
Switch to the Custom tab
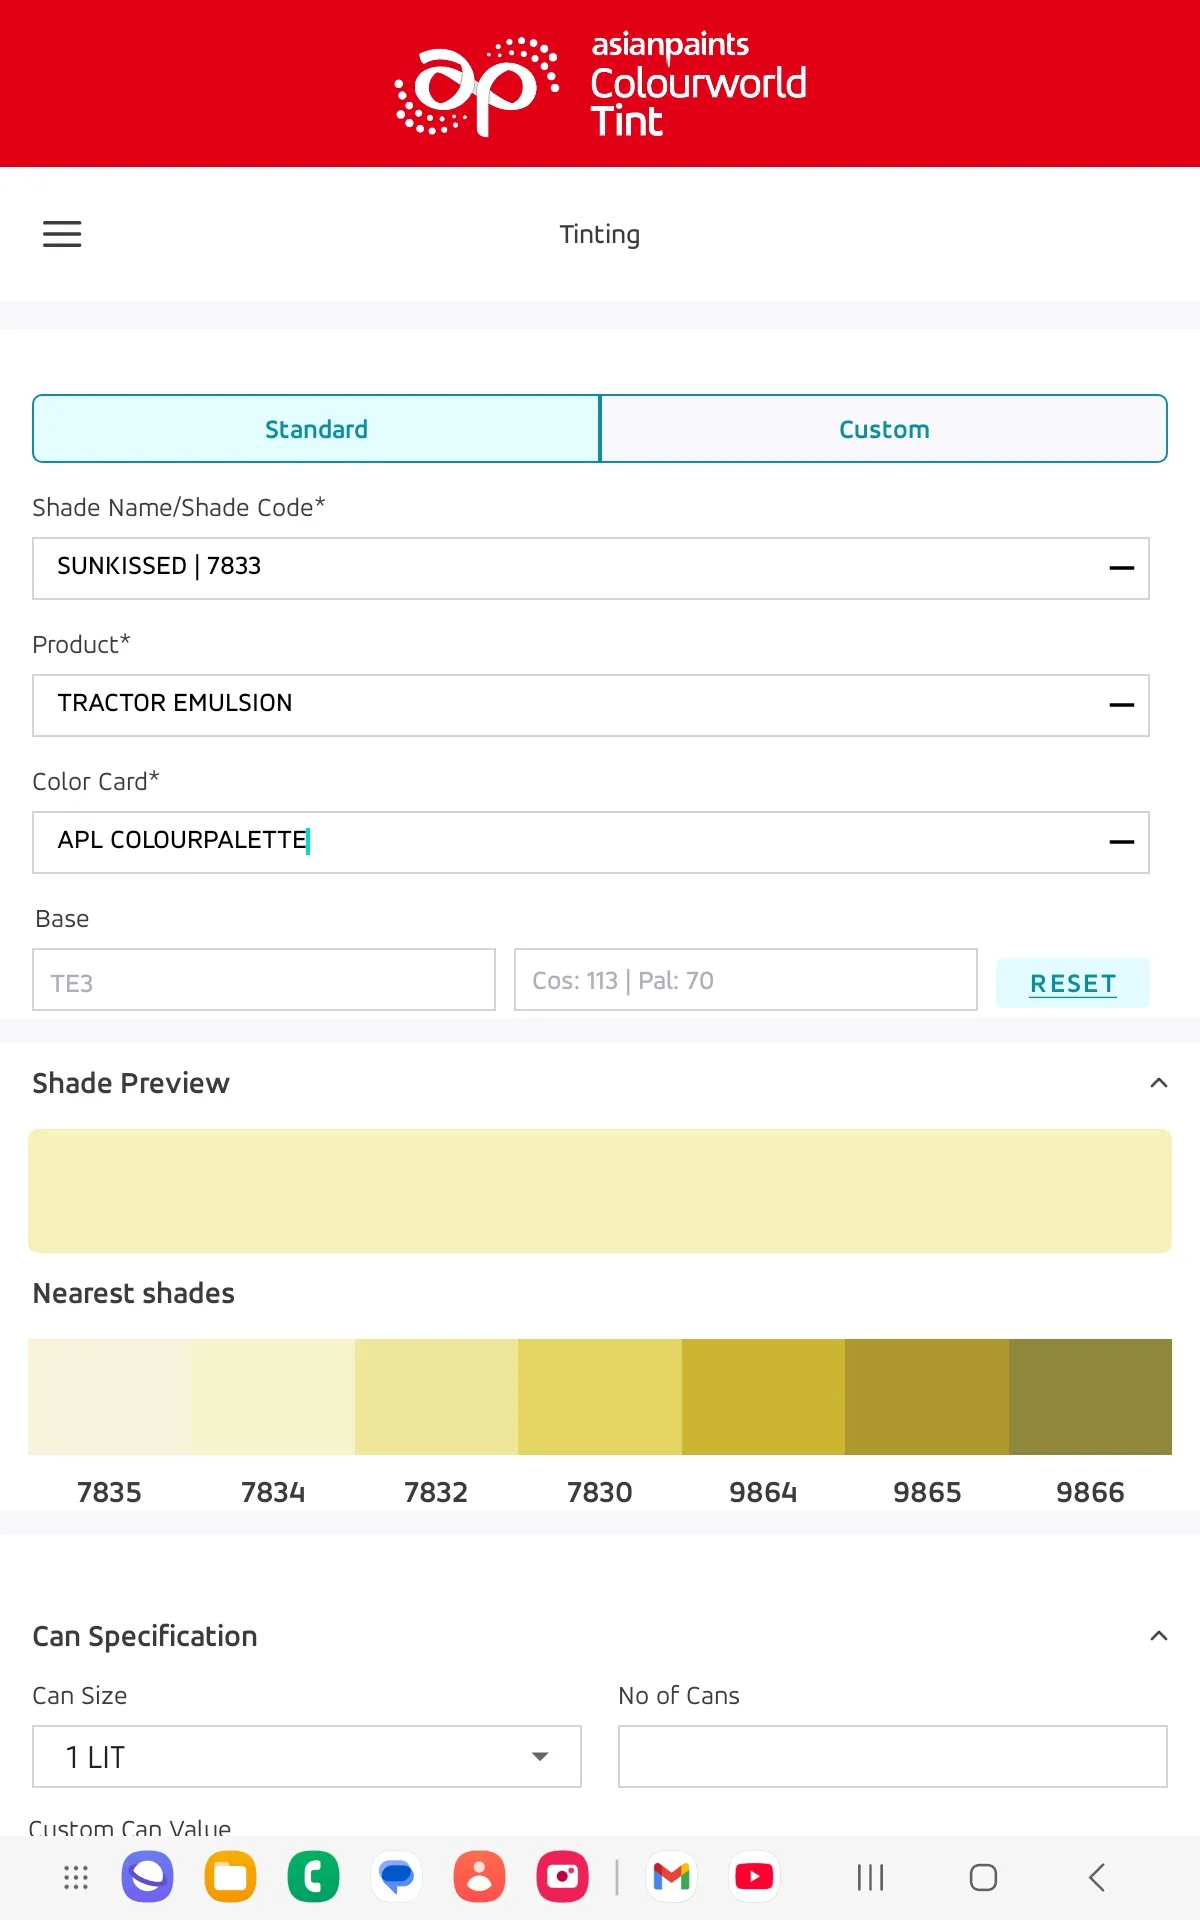tap(884, 429)
